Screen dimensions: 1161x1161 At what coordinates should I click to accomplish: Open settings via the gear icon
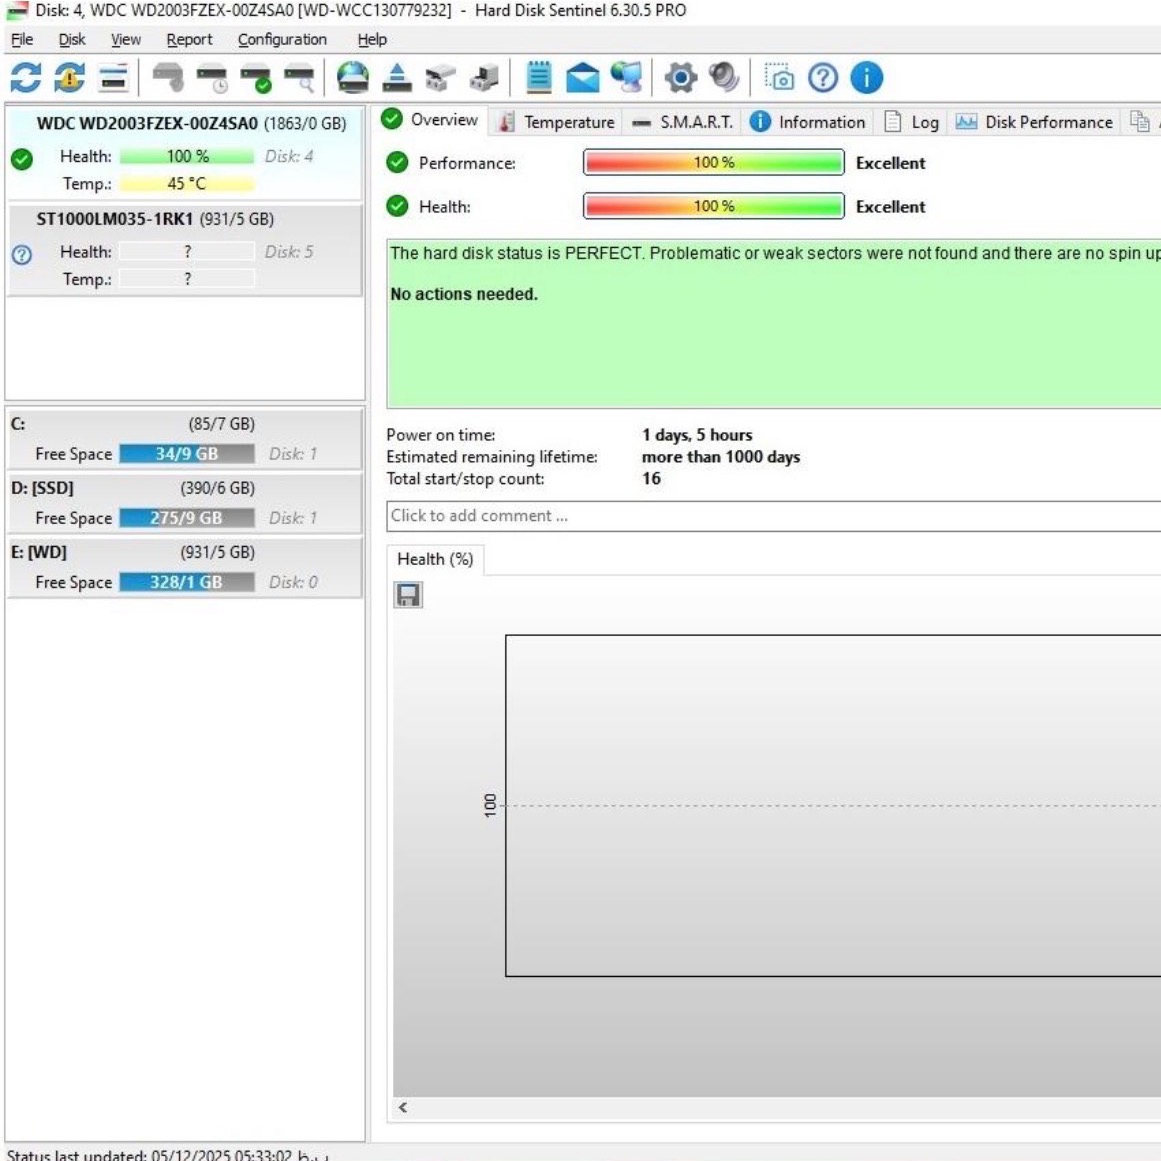tap(681, 77)
